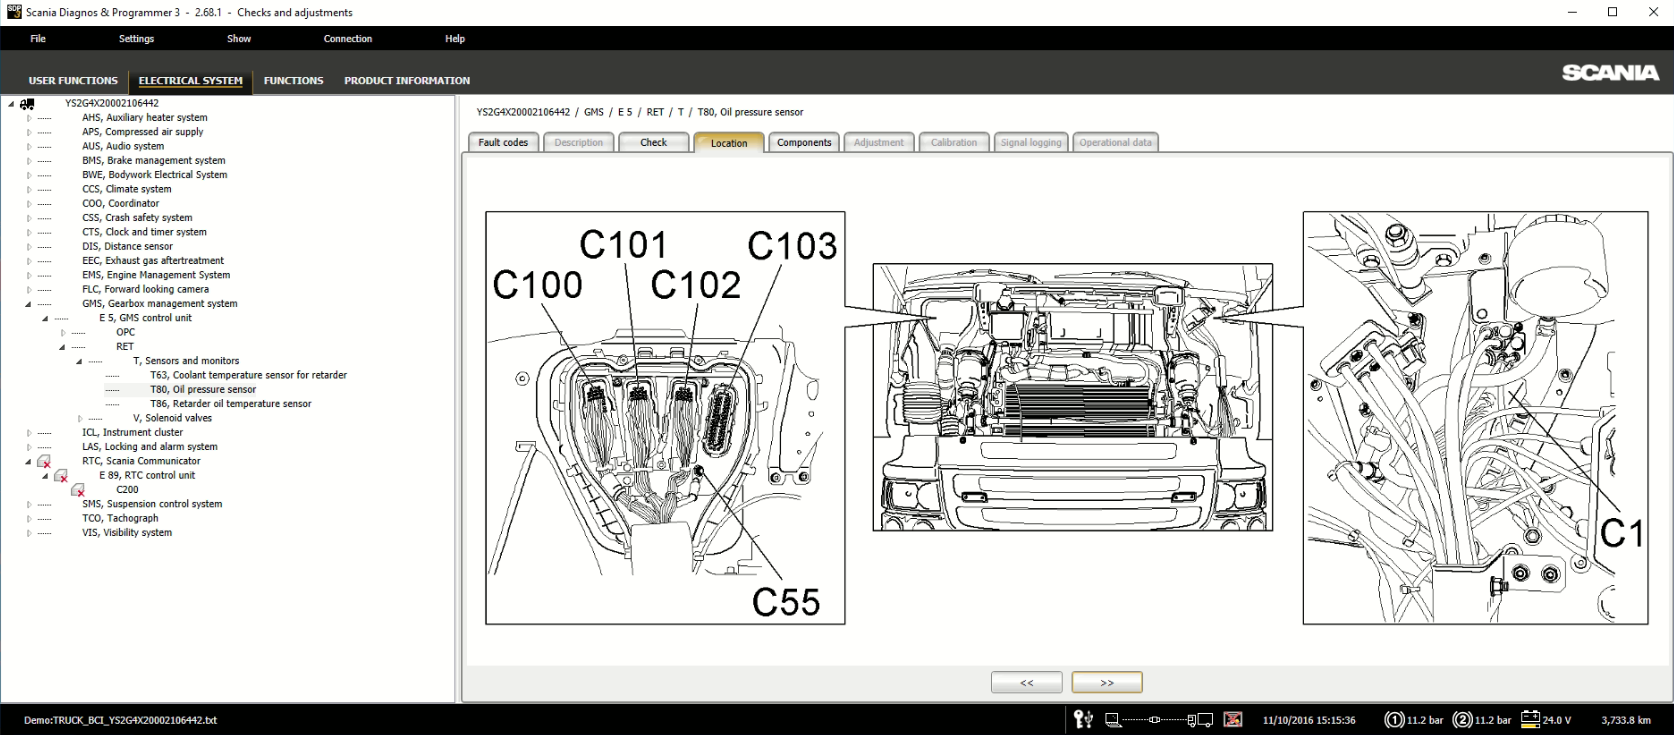The width and height of the screenshot is (1674, 735).
Task: Click the engine bay overview diagram
Action: point(1072,397)
